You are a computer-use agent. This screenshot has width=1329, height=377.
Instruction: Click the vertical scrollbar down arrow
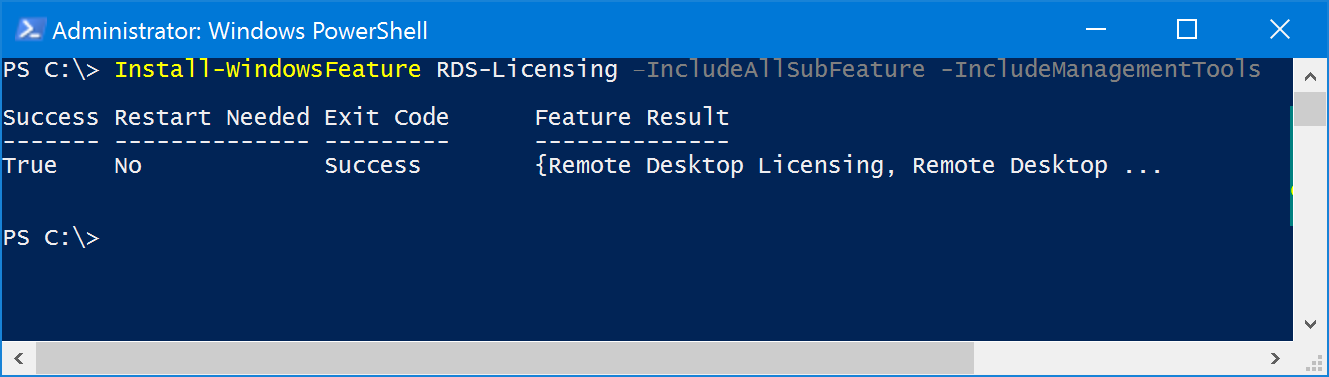1310,325
